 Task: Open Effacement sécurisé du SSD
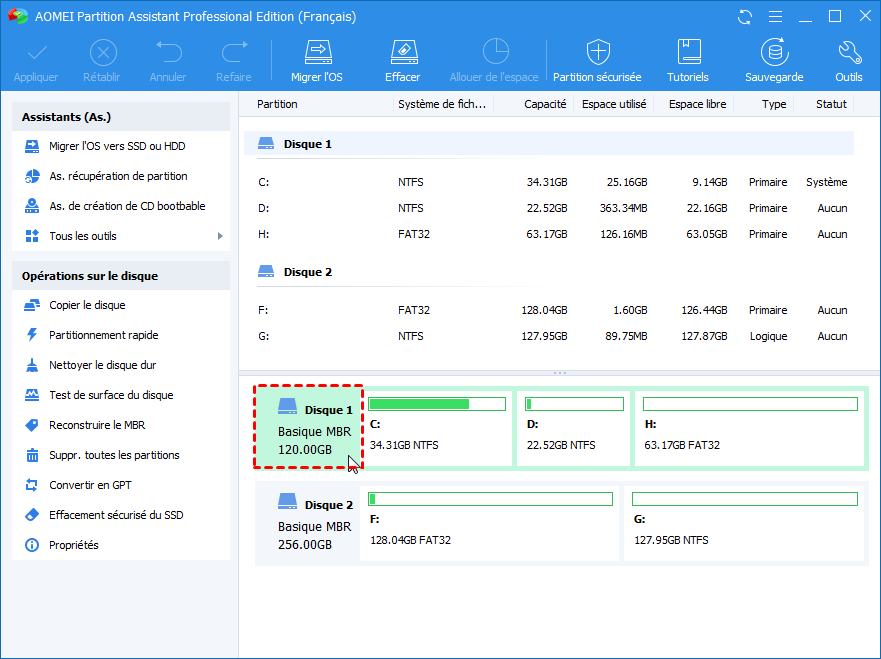coord(116,515)
